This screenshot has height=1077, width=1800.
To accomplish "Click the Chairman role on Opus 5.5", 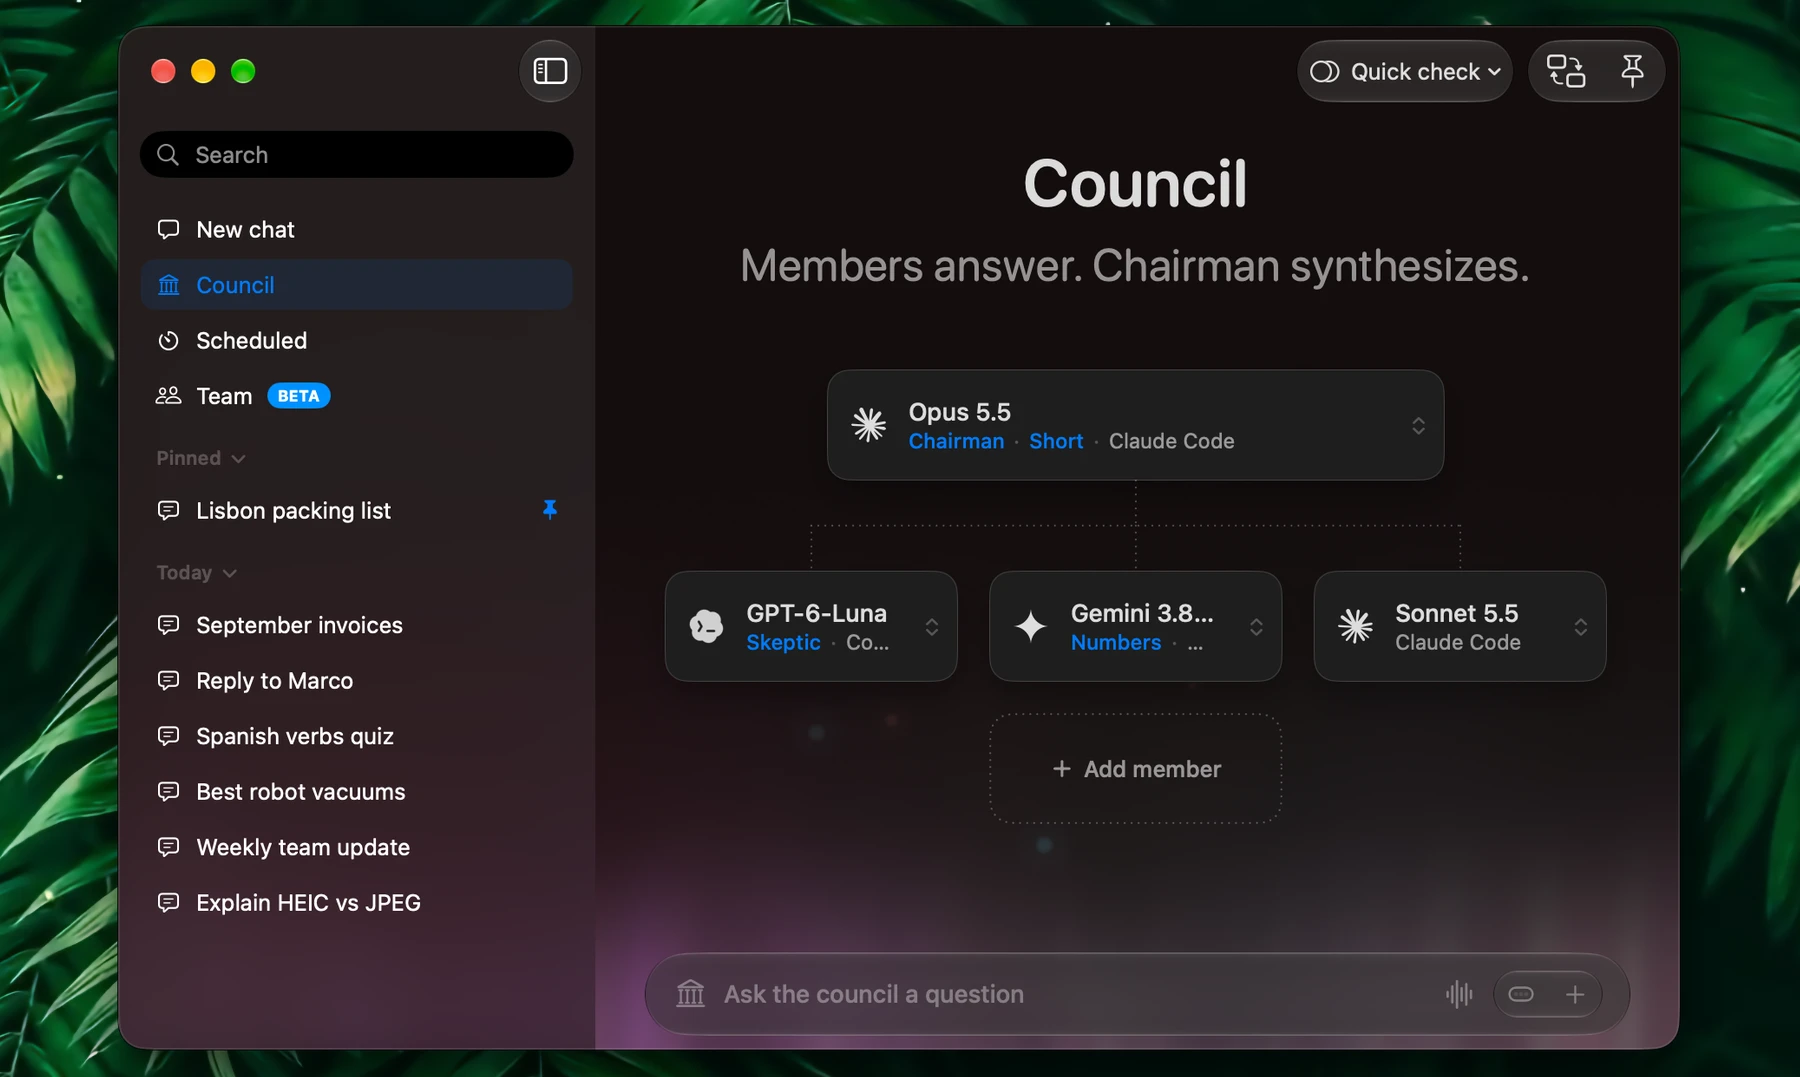I will tap(956, 441).
